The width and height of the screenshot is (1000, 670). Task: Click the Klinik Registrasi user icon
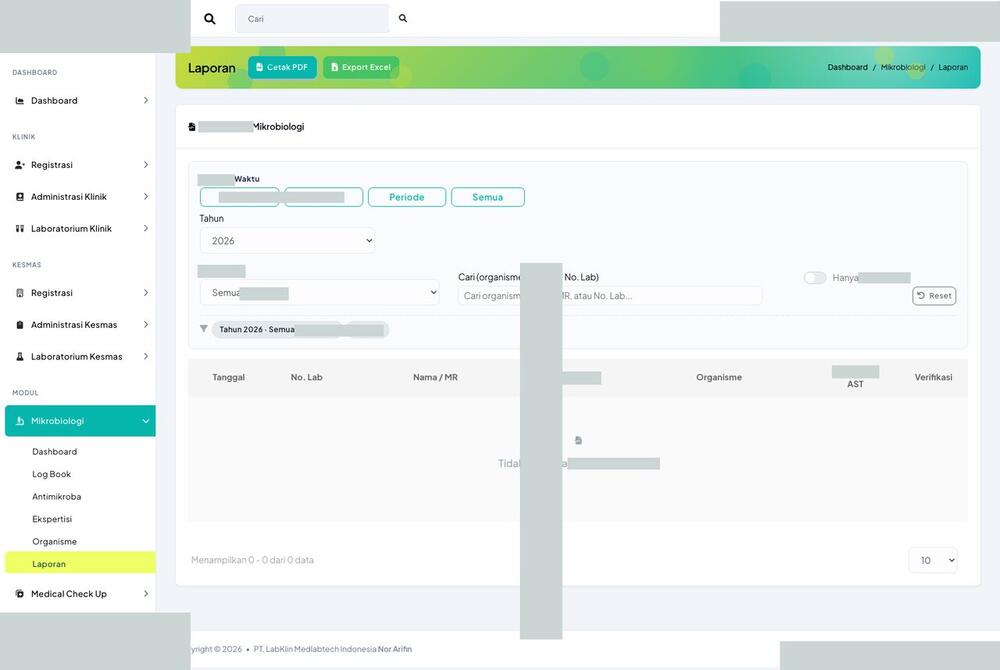coord(20,165)
